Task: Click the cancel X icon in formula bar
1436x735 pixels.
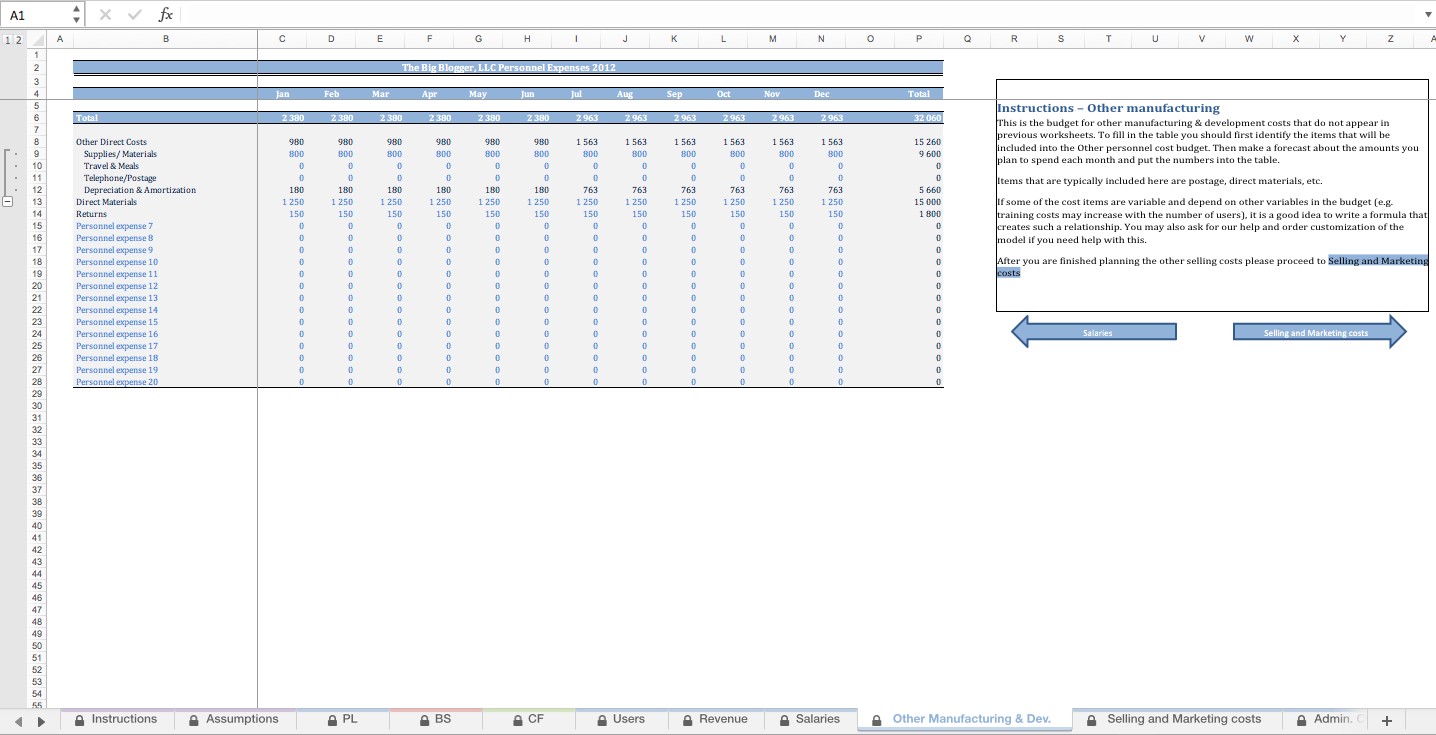Action: pos(106,14)
